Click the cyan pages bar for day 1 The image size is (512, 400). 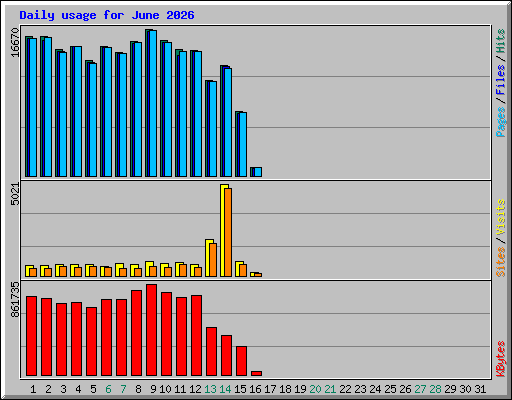point(33,107)
